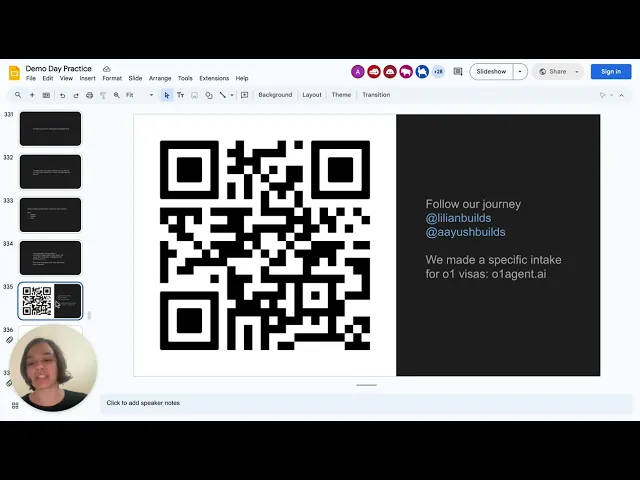This screenshot has height=480, width=640.
Task: Open the Layout options
Action: 312,95
